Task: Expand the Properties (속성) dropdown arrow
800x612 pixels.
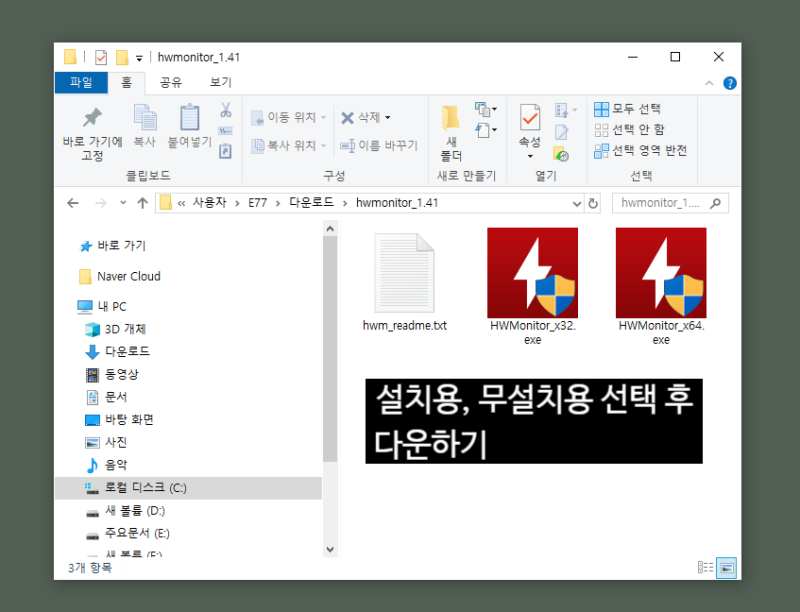Action: tap(530, 156)
